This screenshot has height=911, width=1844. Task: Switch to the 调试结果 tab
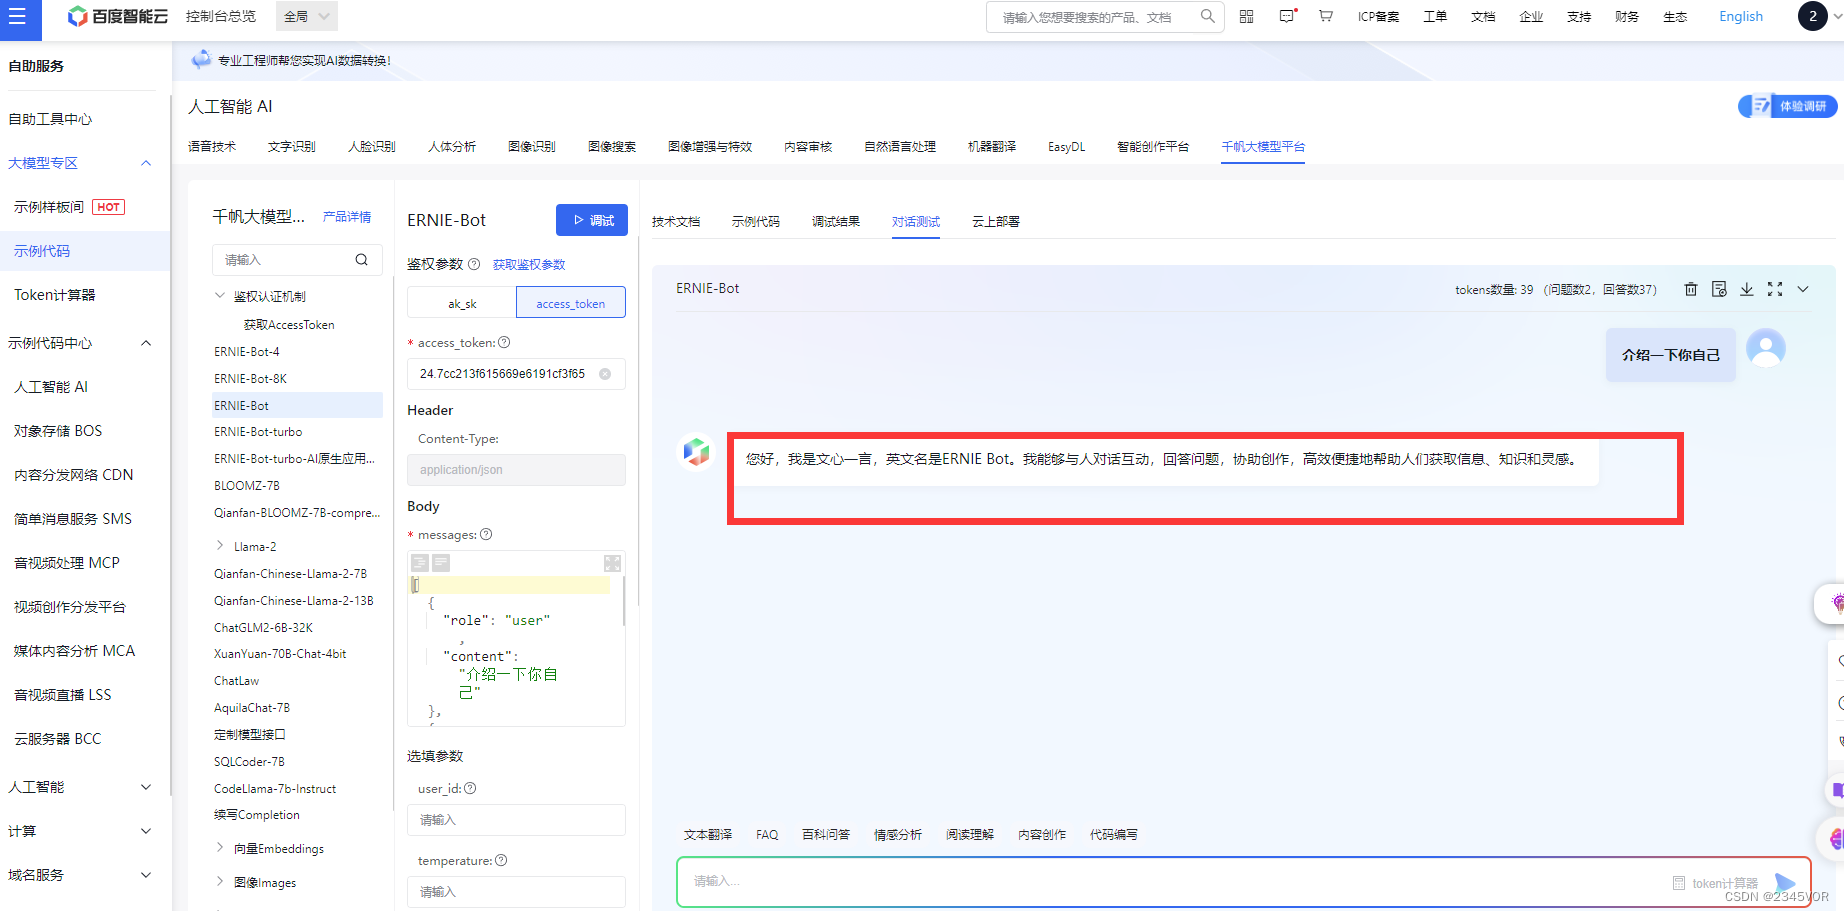point(836,222)
